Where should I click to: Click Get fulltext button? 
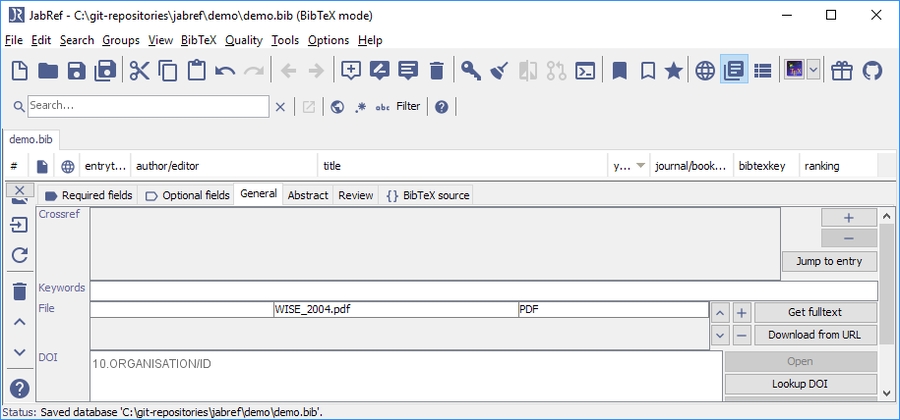tap(815, 312)
